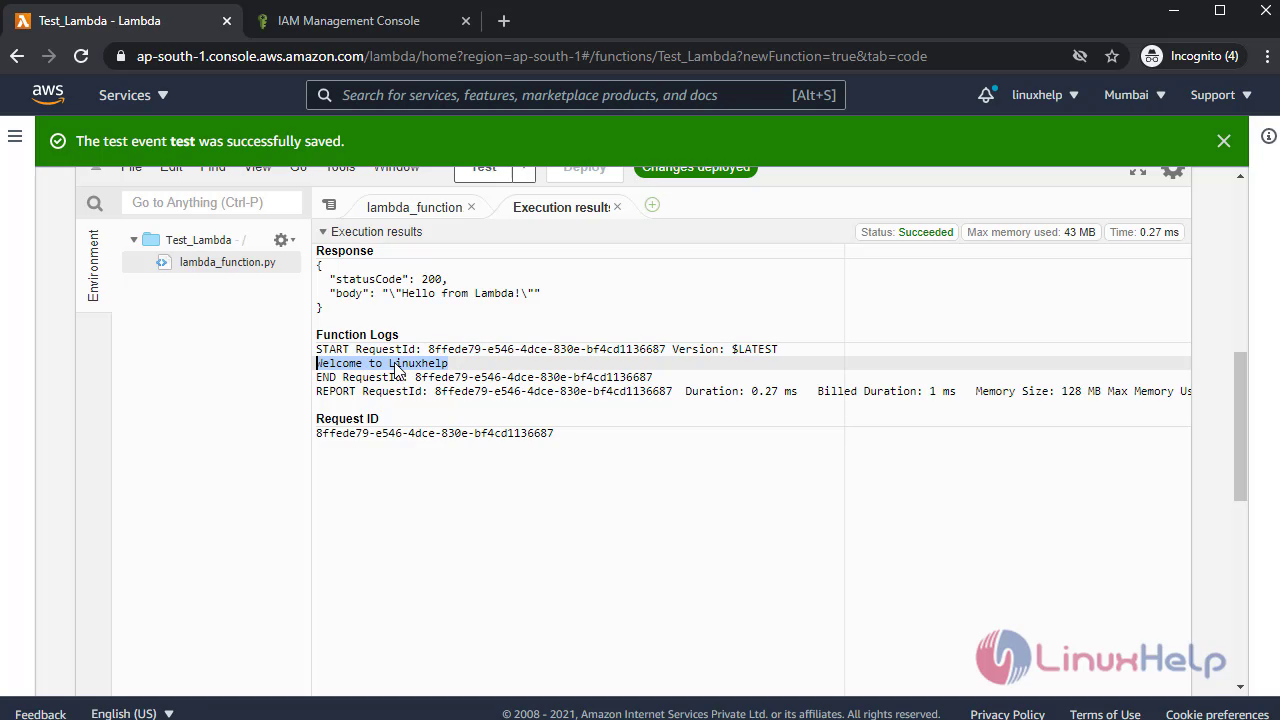
Task: Click the 'END RequestId' log line
Action: (x=484, y=377)
